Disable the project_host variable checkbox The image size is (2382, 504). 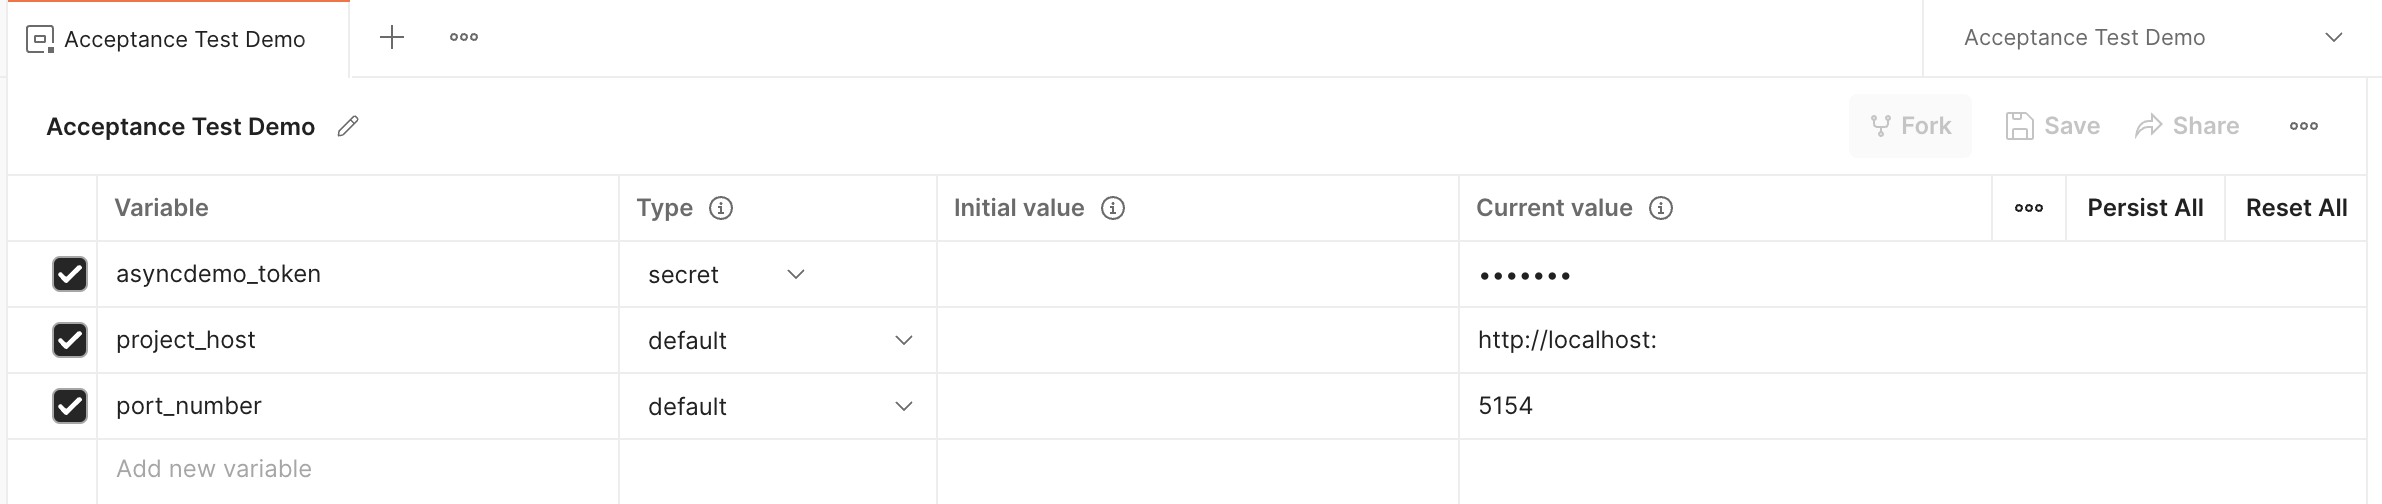coord(70,340)
